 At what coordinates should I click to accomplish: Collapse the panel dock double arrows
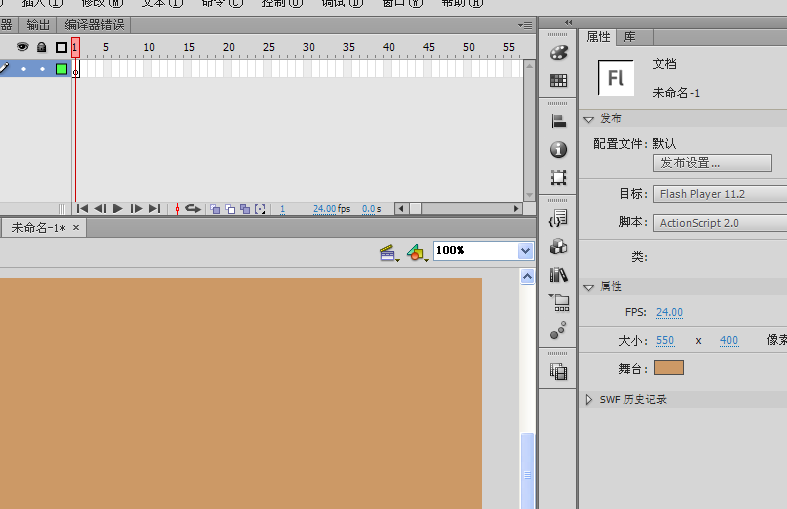pyautogui.click(x=568, y=23)
